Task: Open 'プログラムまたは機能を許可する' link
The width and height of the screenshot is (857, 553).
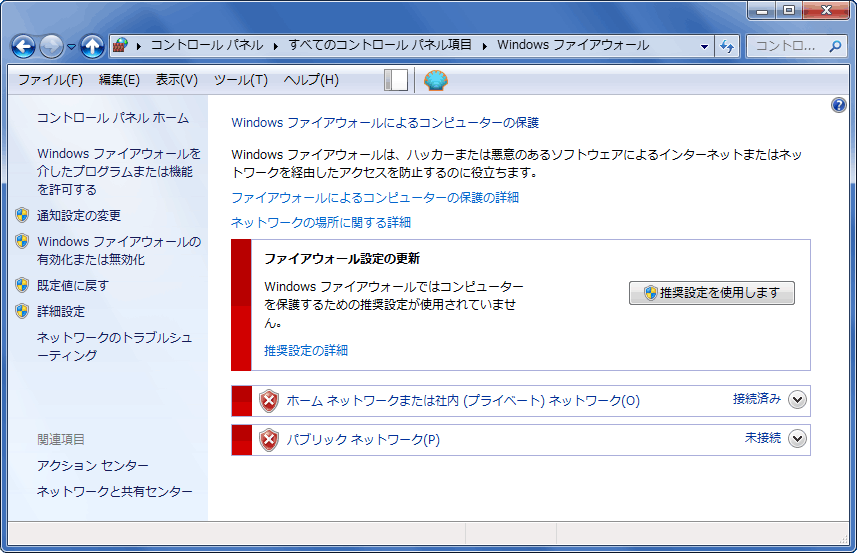Action: click(x=119, y=172)
